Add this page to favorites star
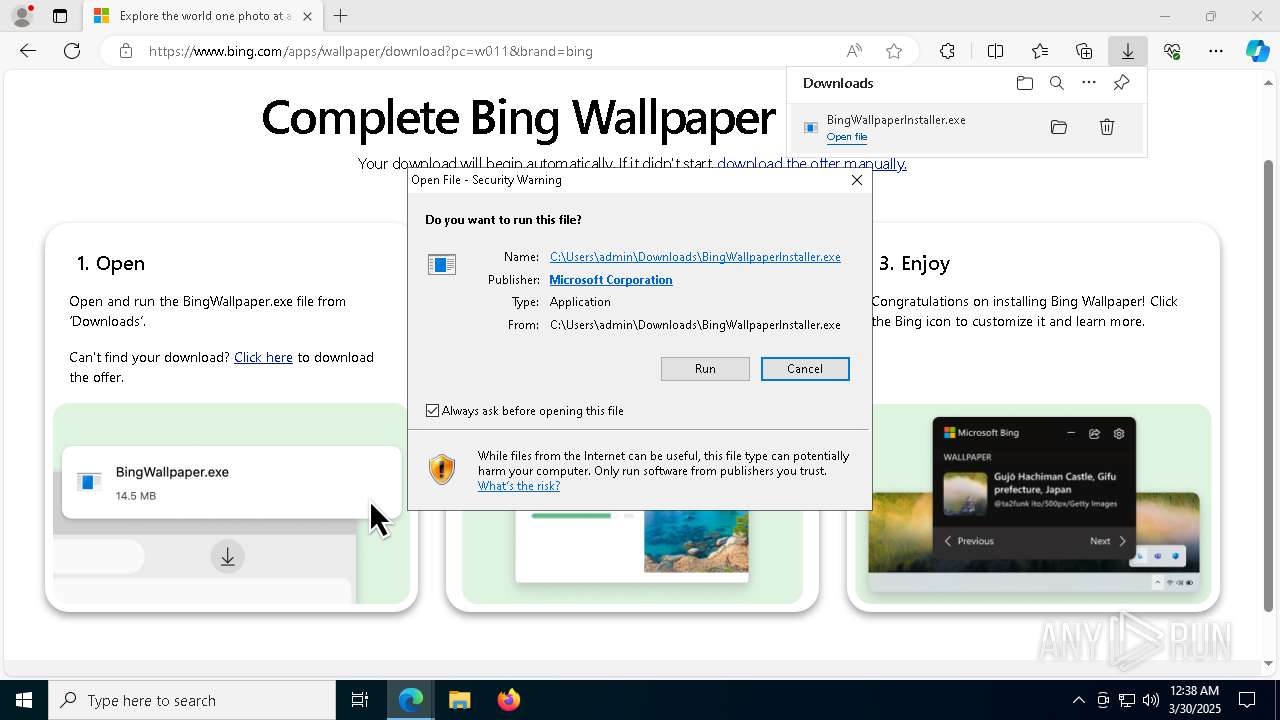 coord(894,51)
